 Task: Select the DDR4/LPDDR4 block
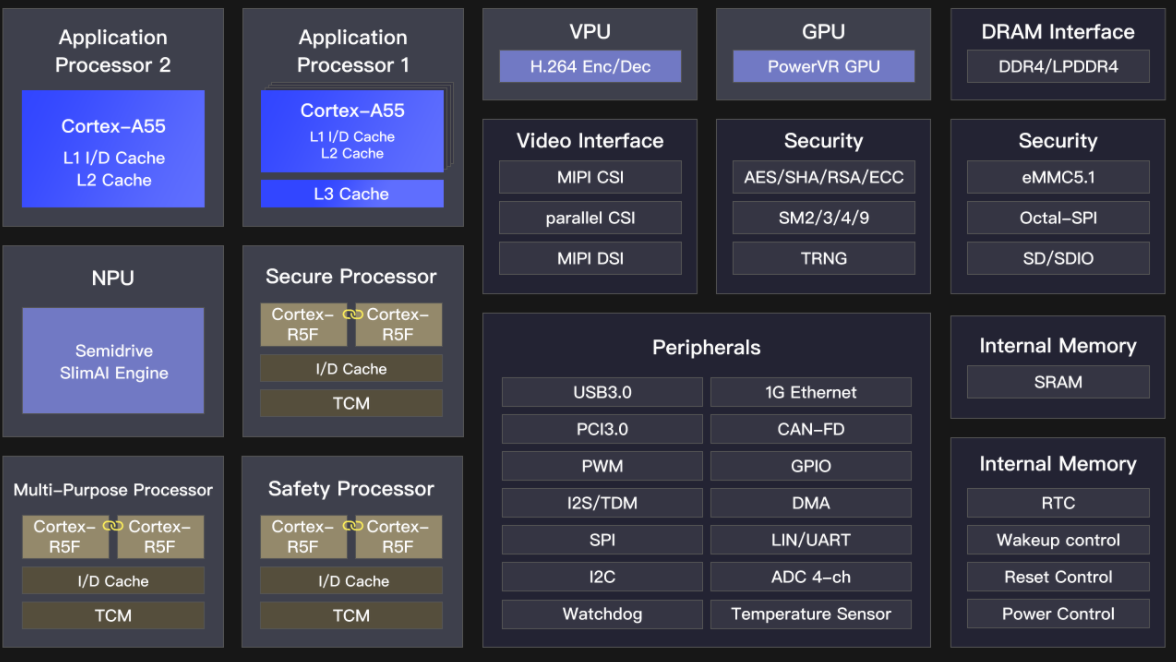coord(1058,67)
